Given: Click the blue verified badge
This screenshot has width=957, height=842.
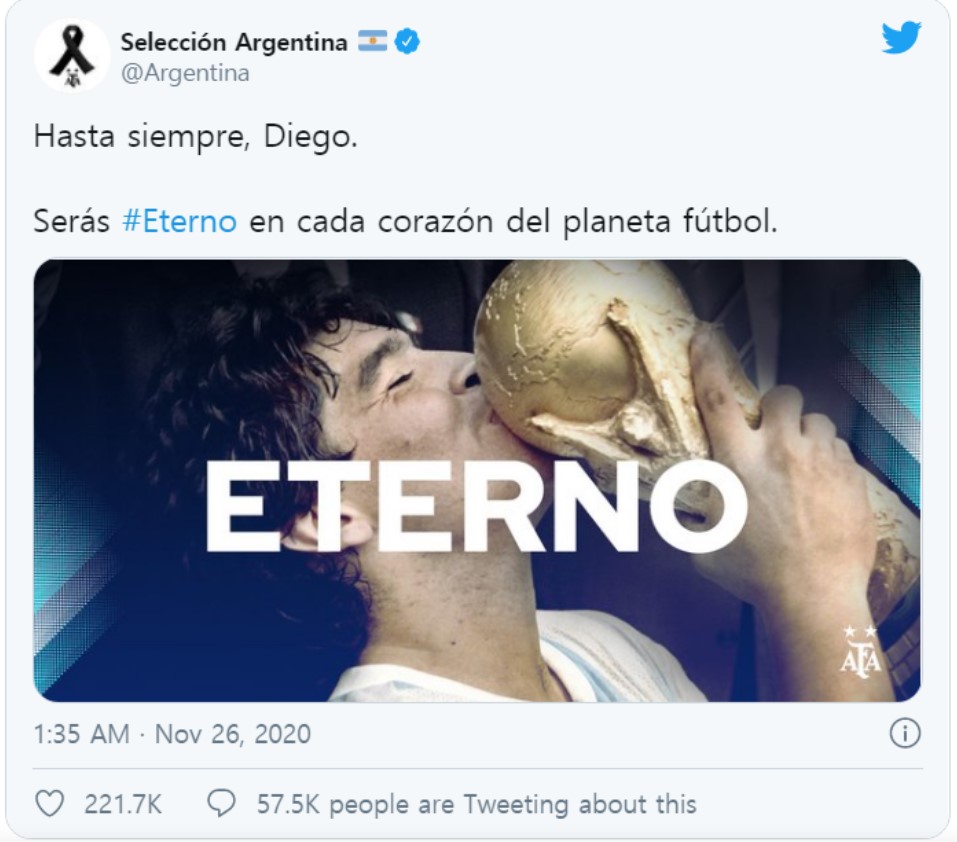Looking at the screenshot, I should click(407, 42).
